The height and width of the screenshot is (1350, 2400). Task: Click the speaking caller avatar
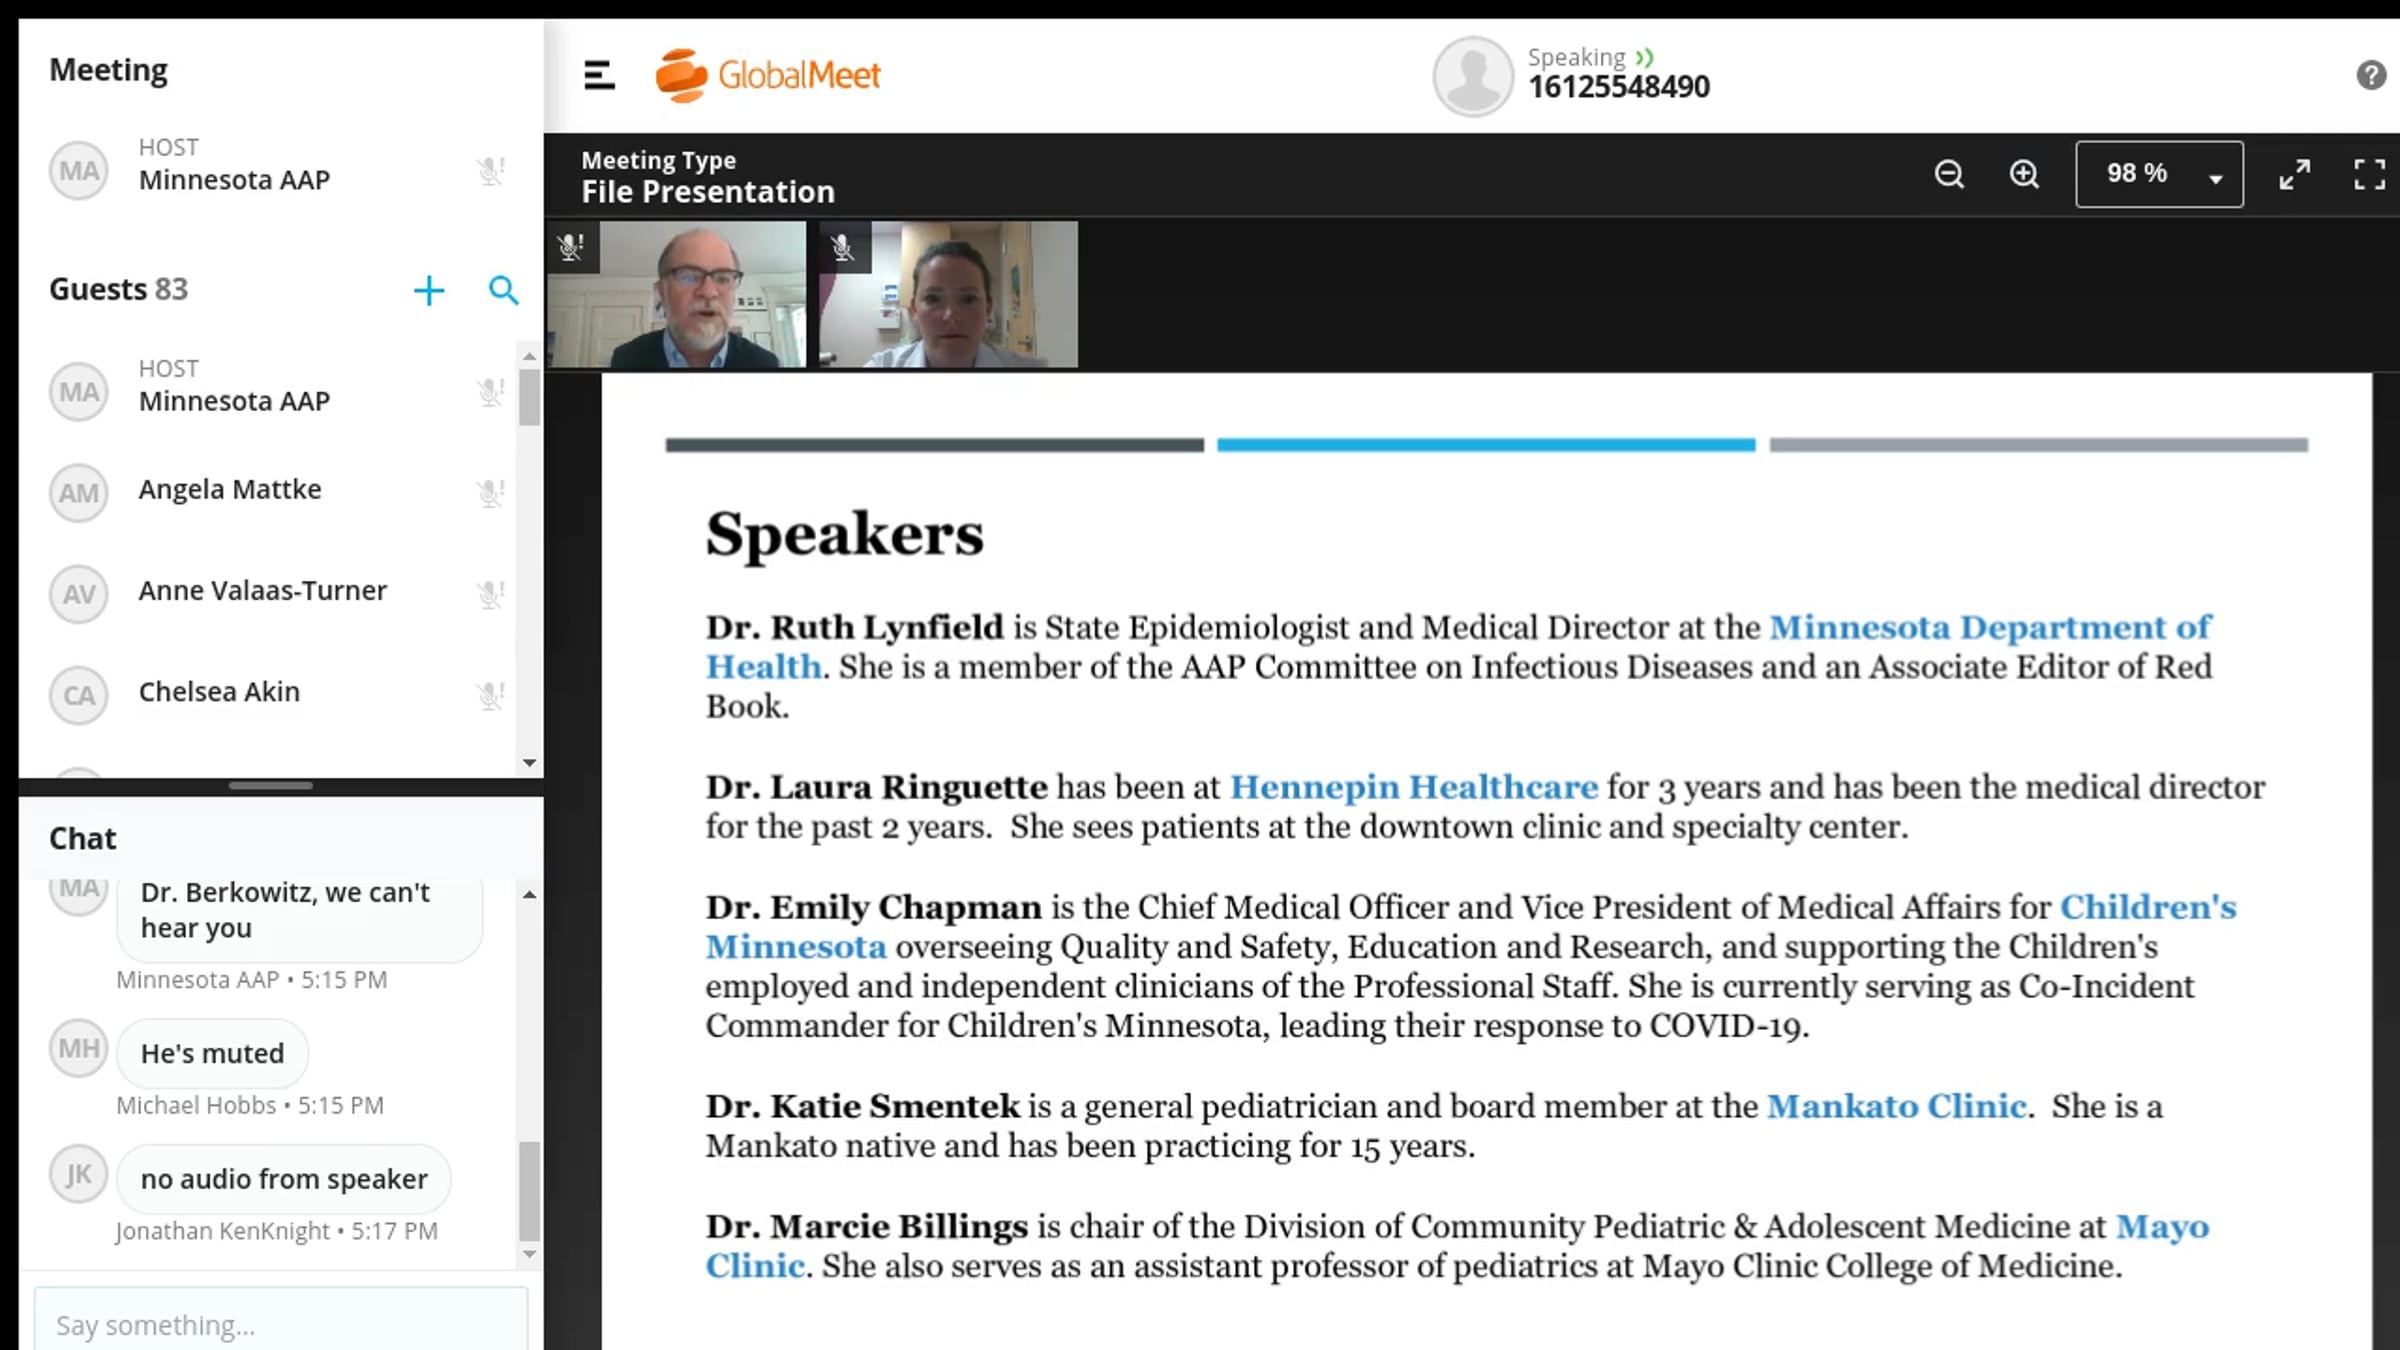[1472, 76]
